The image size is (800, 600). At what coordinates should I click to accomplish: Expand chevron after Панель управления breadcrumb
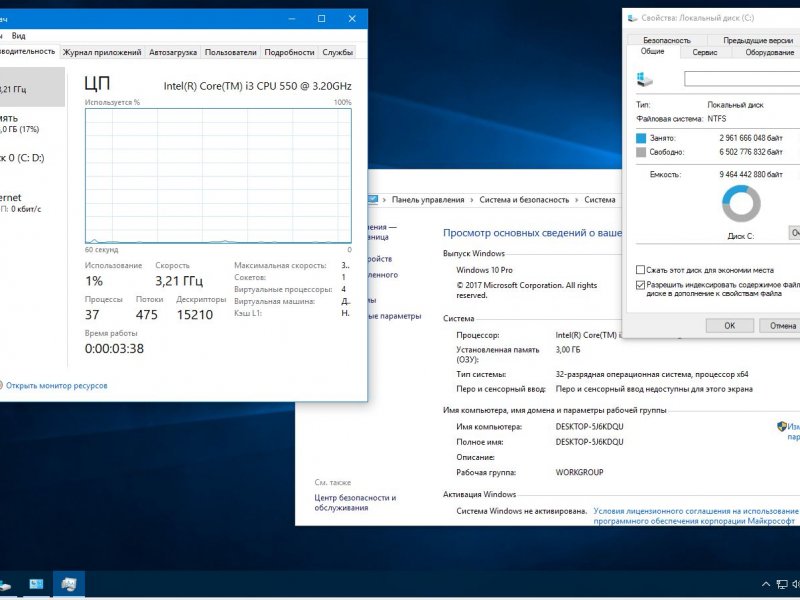point(472,200)
